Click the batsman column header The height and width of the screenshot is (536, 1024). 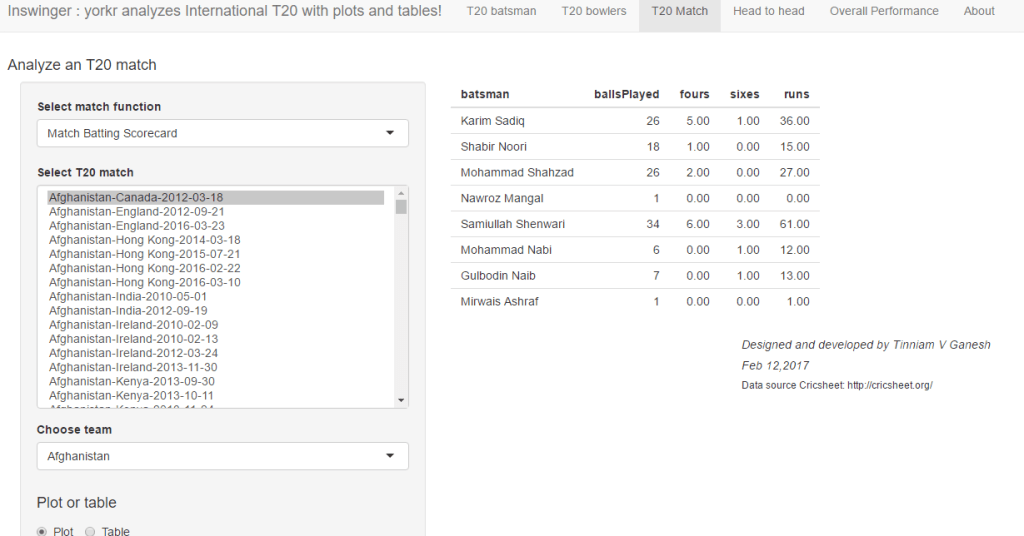click(485, 95)
